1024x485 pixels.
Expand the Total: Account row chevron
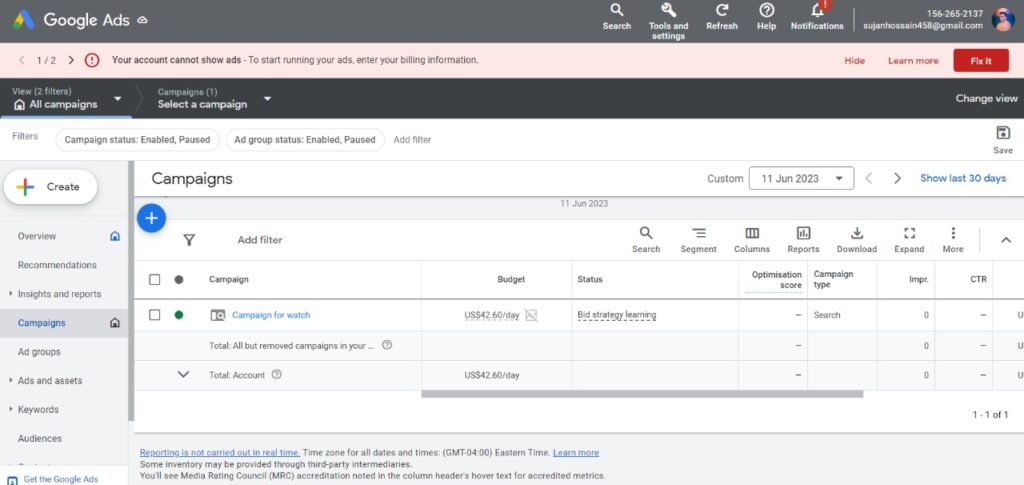pos(183,375)
